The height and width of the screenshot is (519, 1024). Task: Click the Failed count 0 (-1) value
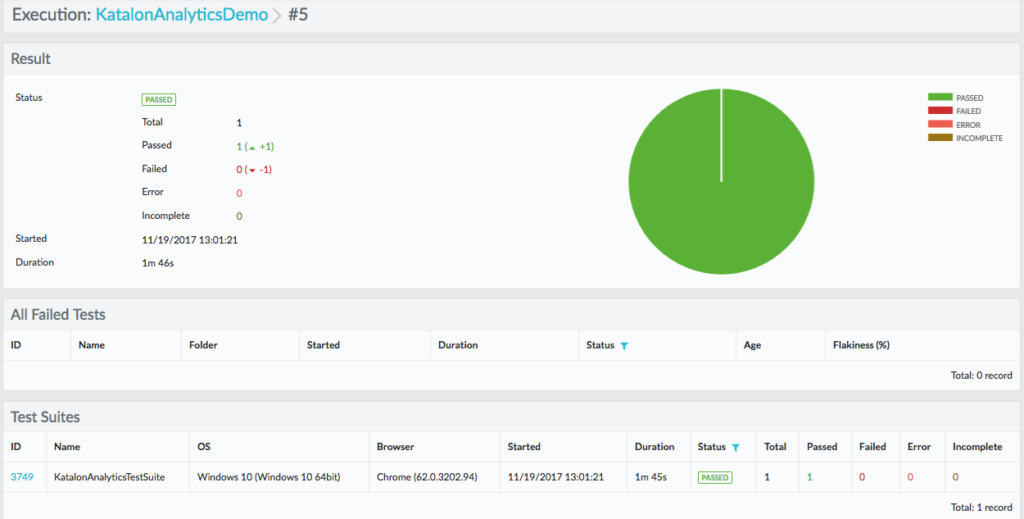(254, 170)
